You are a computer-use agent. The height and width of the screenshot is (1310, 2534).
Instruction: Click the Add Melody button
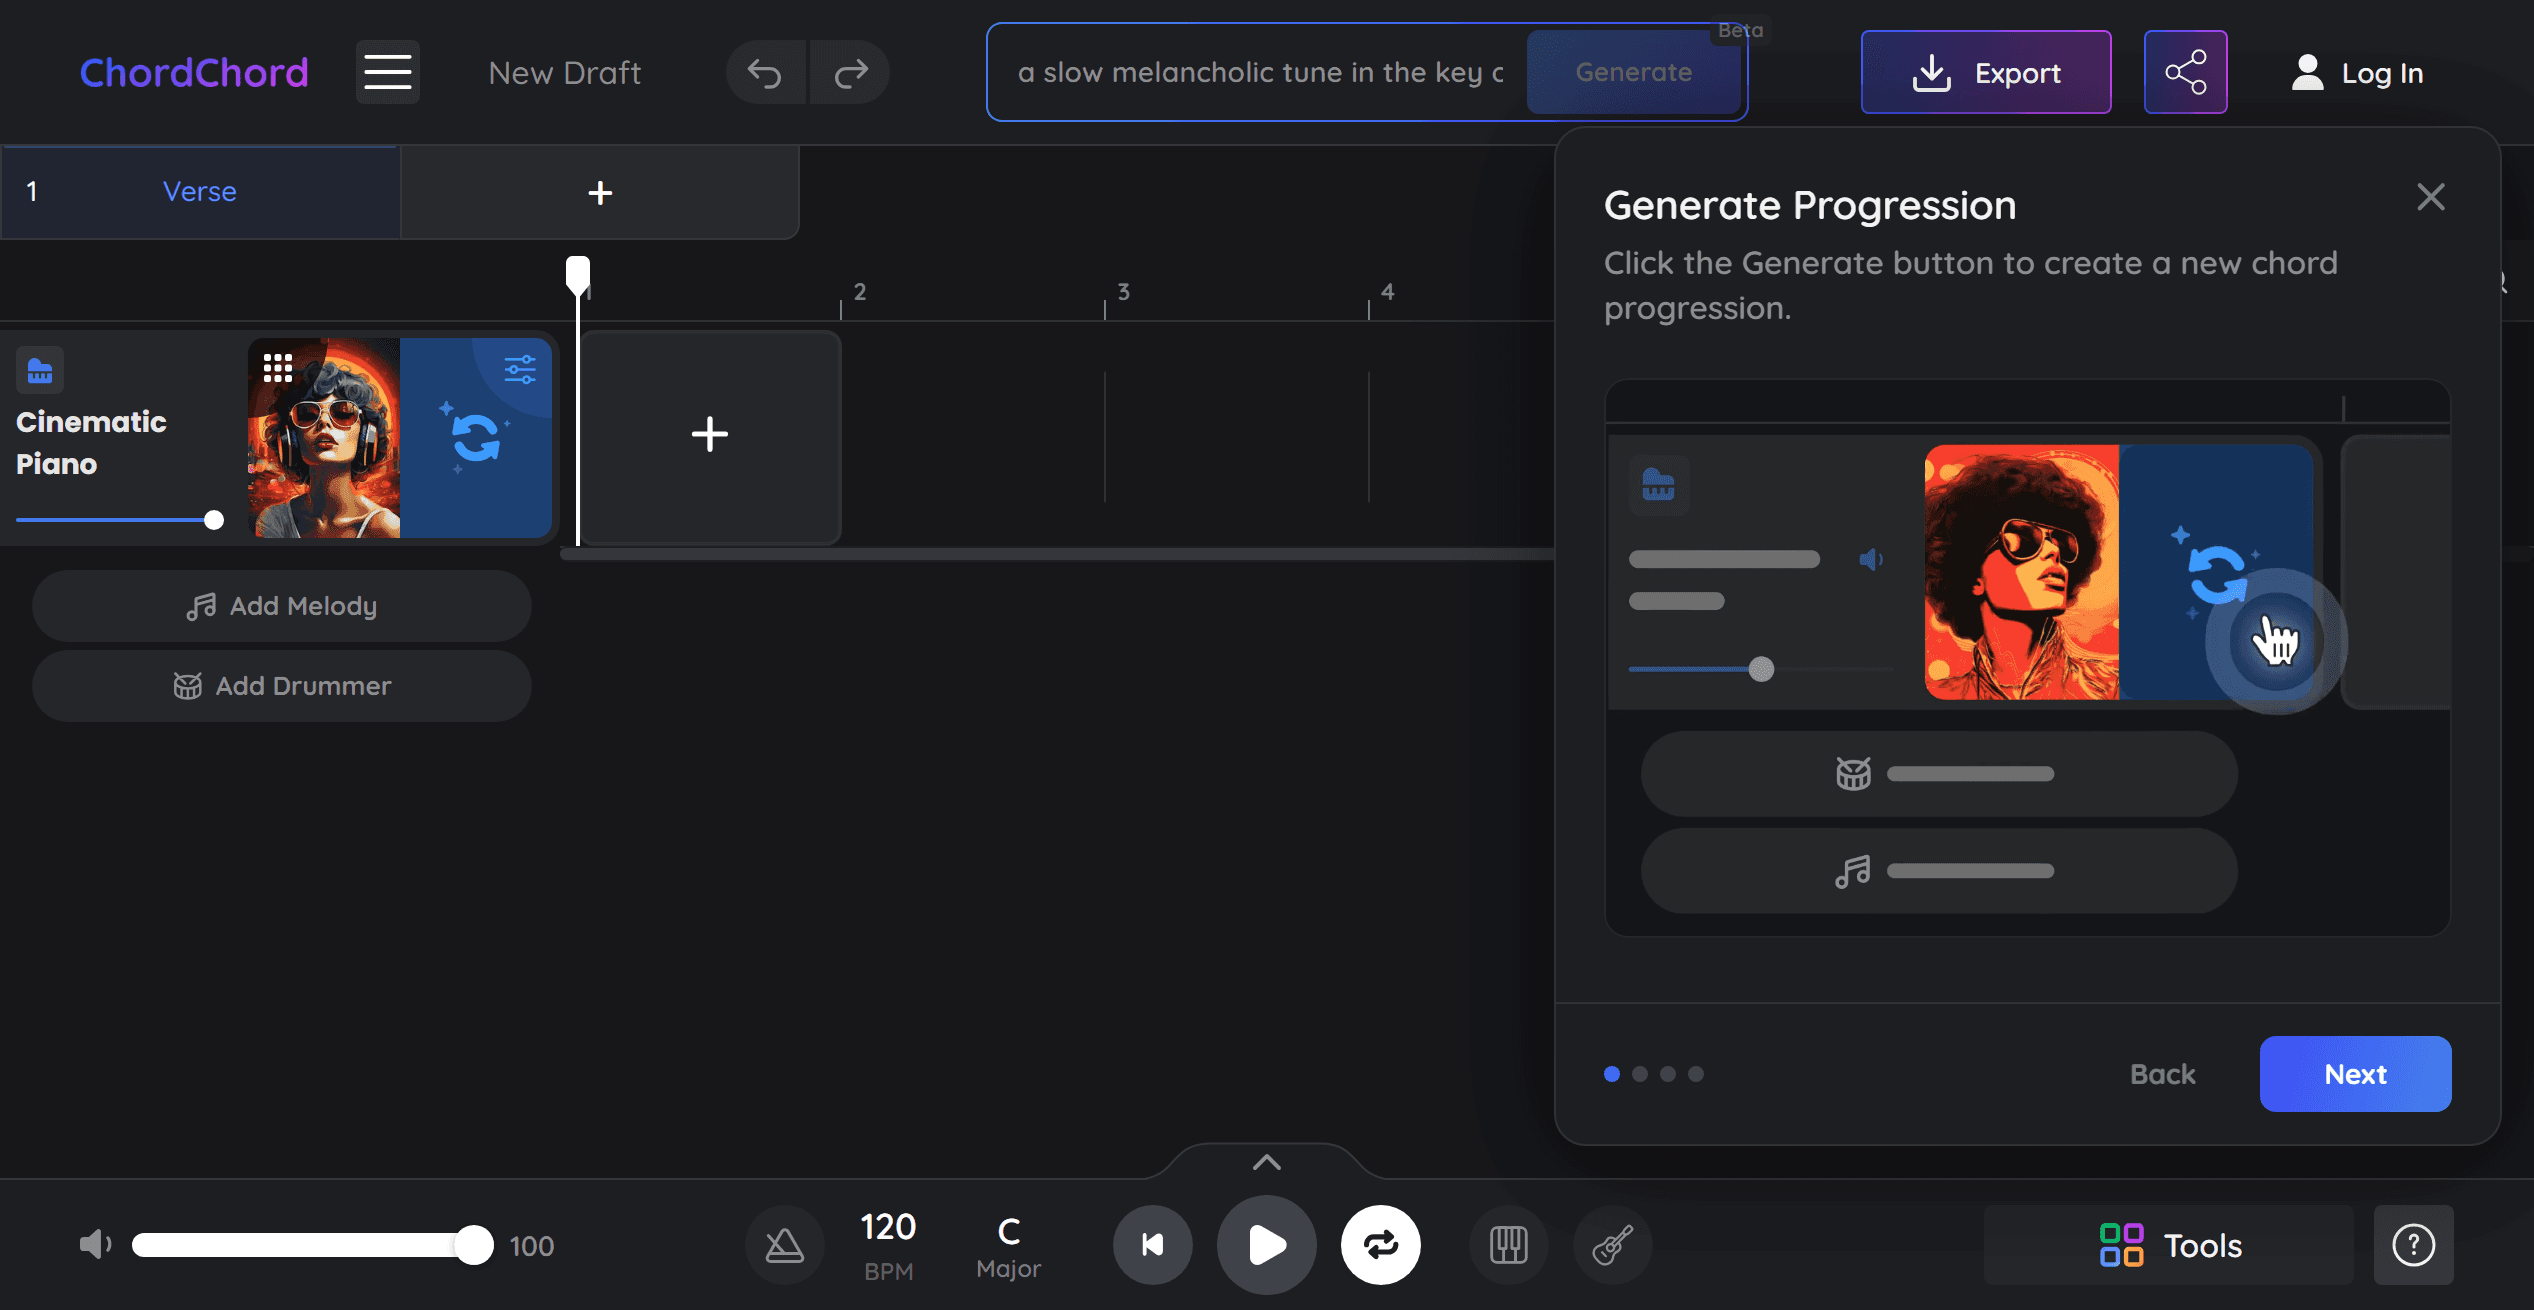[282, 606]
